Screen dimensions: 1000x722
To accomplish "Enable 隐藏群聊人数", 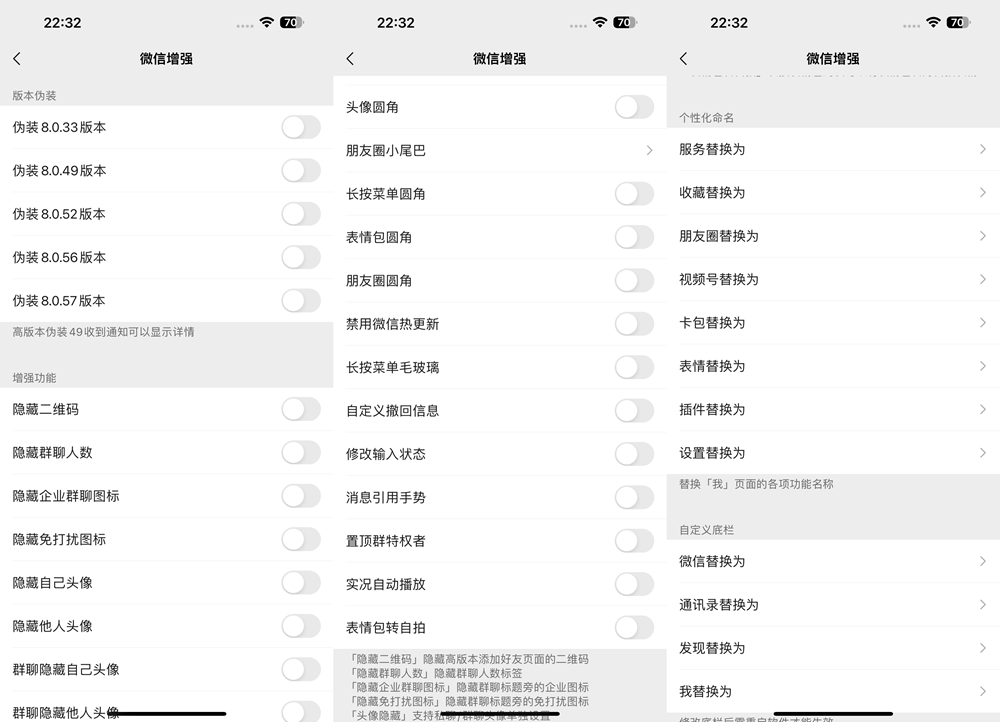I will tap(299, 452).
